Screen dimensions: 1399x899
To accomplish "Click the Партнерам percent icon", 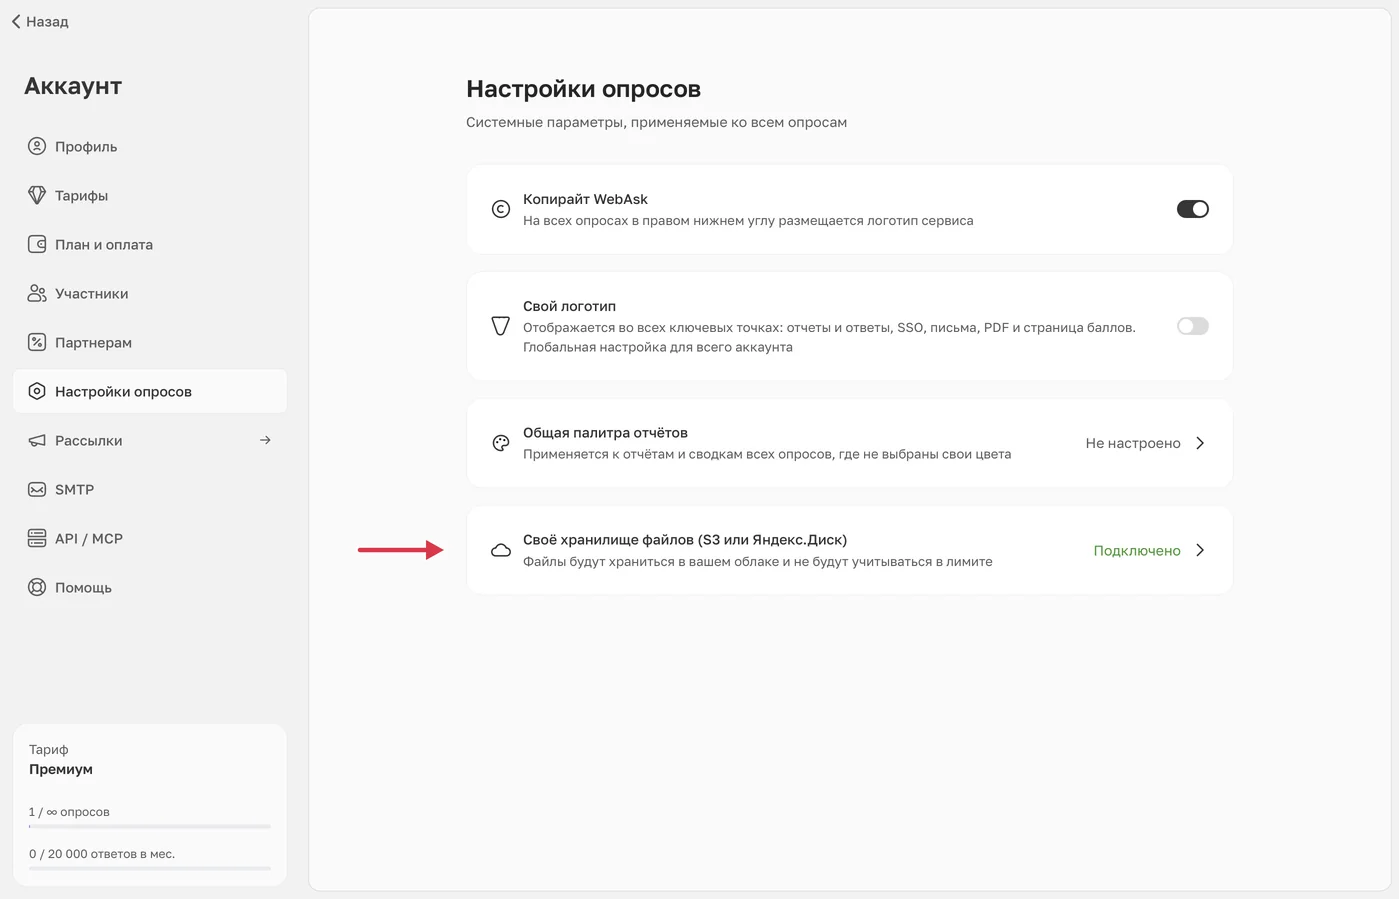I will 37,342.
